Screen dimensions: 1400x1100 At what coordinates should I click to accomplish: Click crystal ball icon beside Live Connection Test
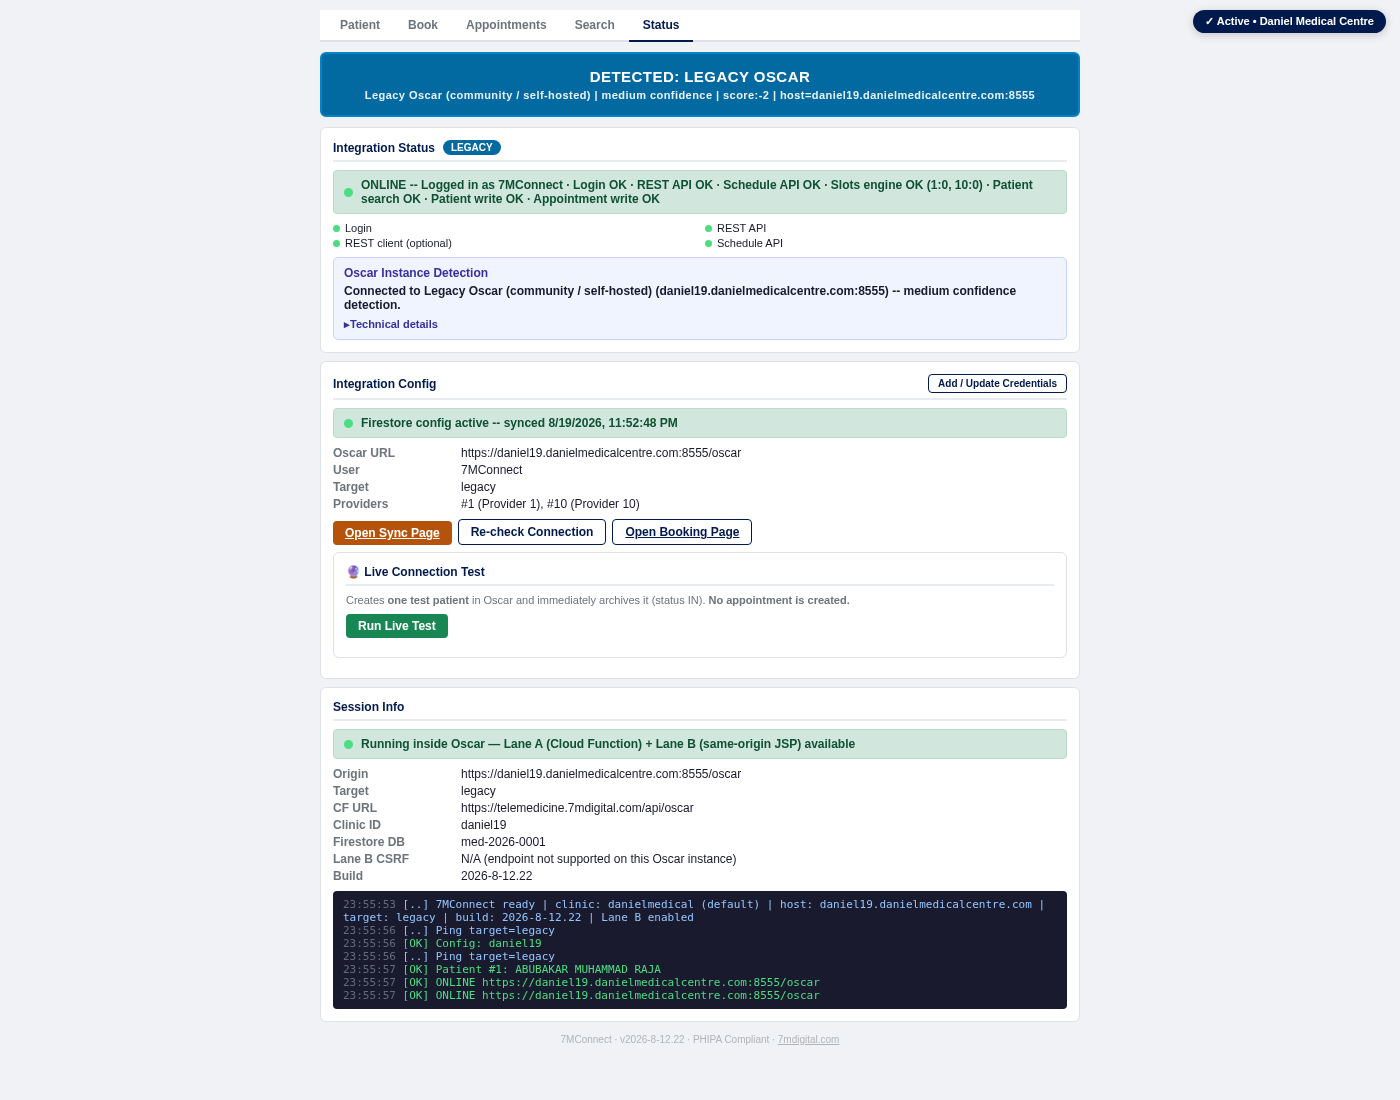(353, 572)
